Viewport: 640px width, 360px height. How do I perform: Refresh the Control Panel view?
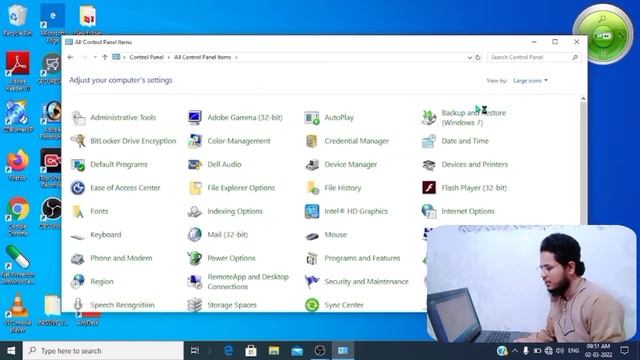(x=478, y=58)
